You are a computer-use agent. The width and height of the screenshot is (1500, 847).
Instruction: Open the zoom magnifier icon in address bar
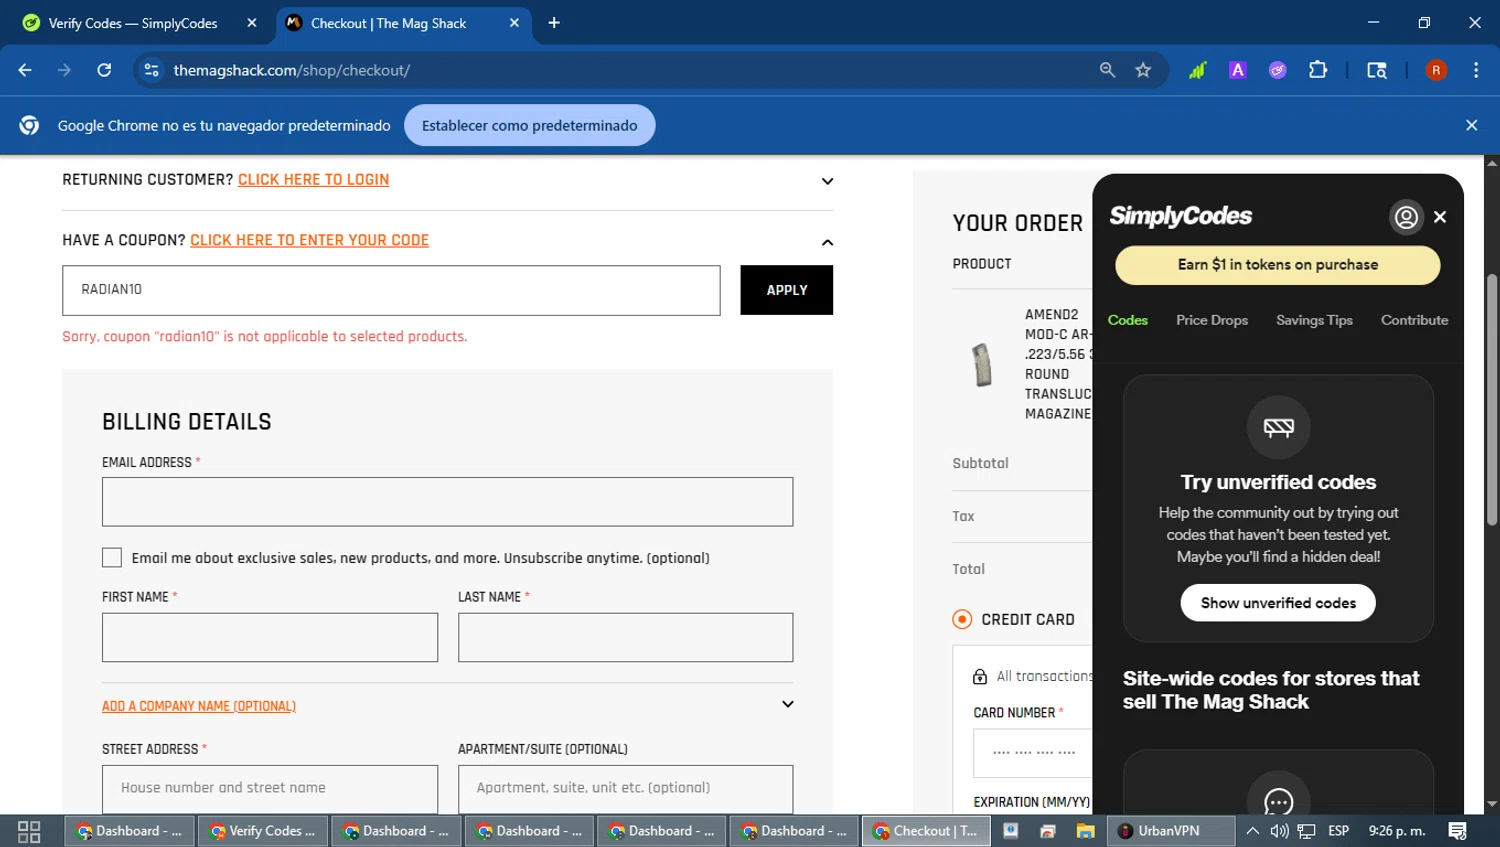1107,70
